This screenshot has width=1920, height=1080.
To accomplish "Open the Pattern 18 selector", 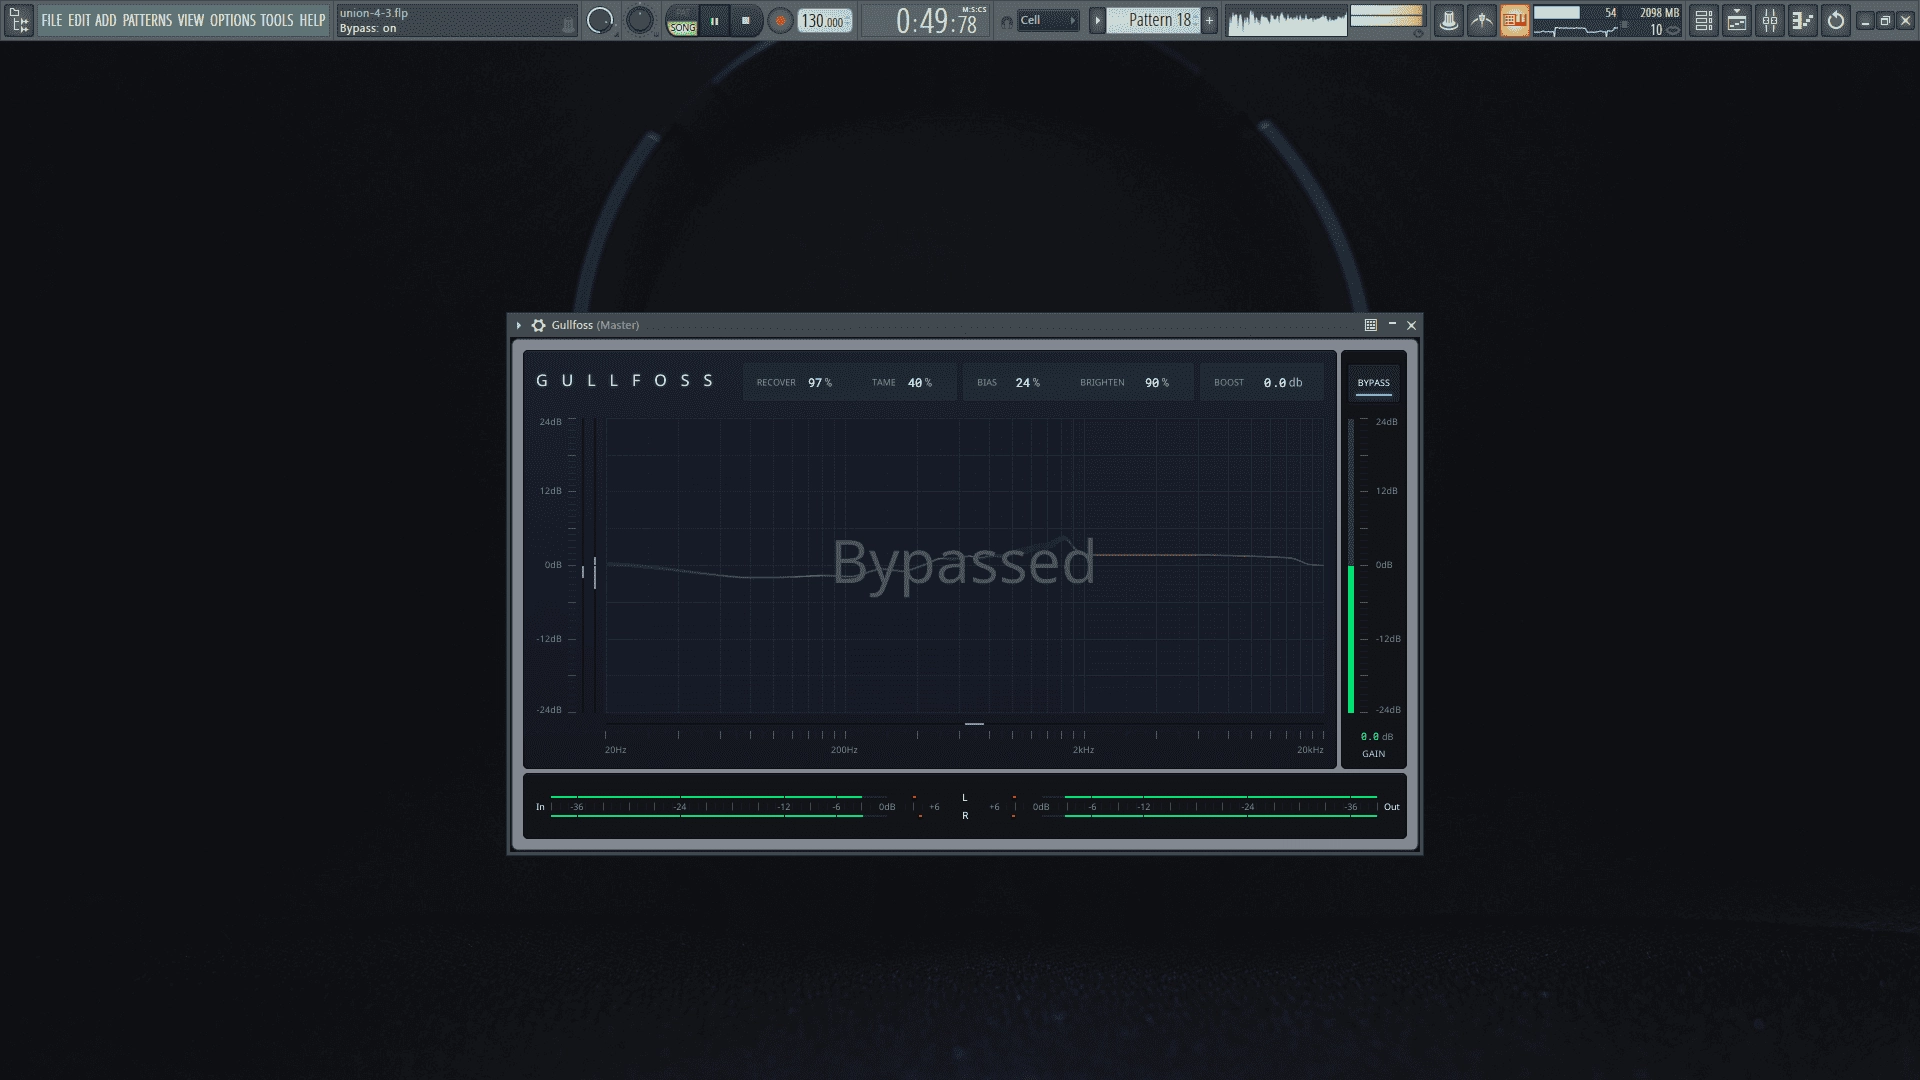I will tap(1153, 20).
